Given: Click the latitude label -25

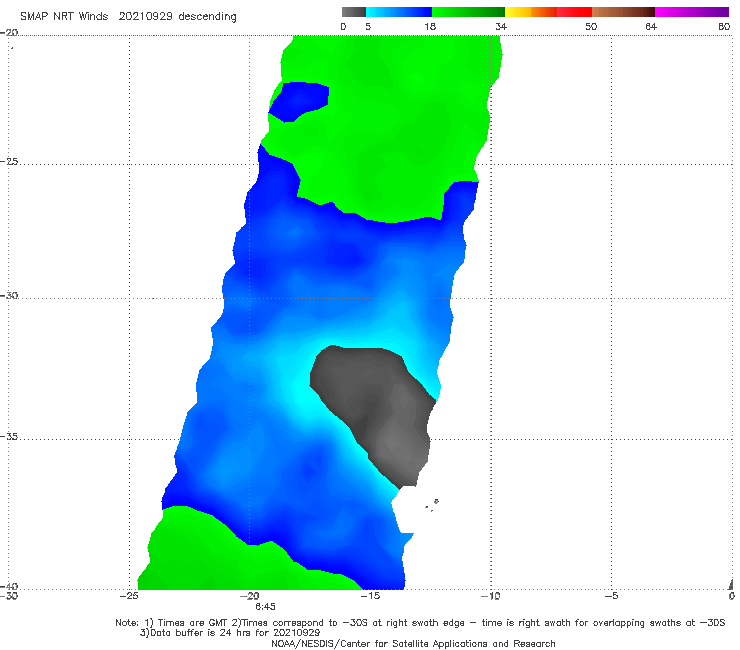Looking at the screenshot, I should pyautogui.click(x=9, y=161).
